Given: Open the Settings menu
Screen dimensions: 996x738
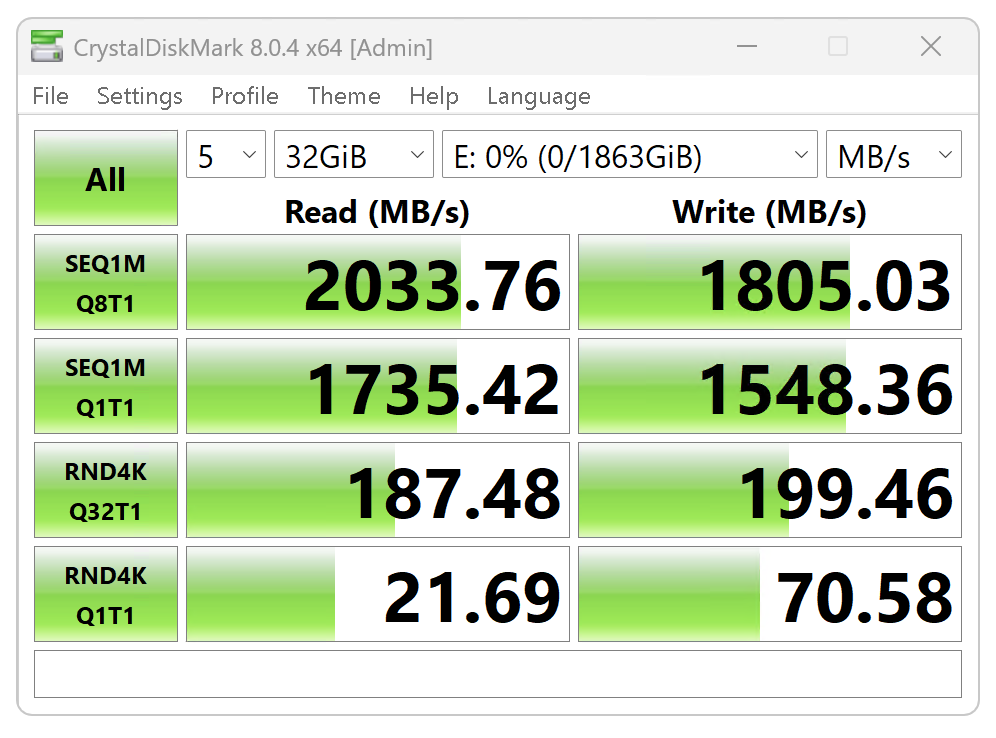Looking at the screenshot, I should pyautogui.click(x=139, y=96).
